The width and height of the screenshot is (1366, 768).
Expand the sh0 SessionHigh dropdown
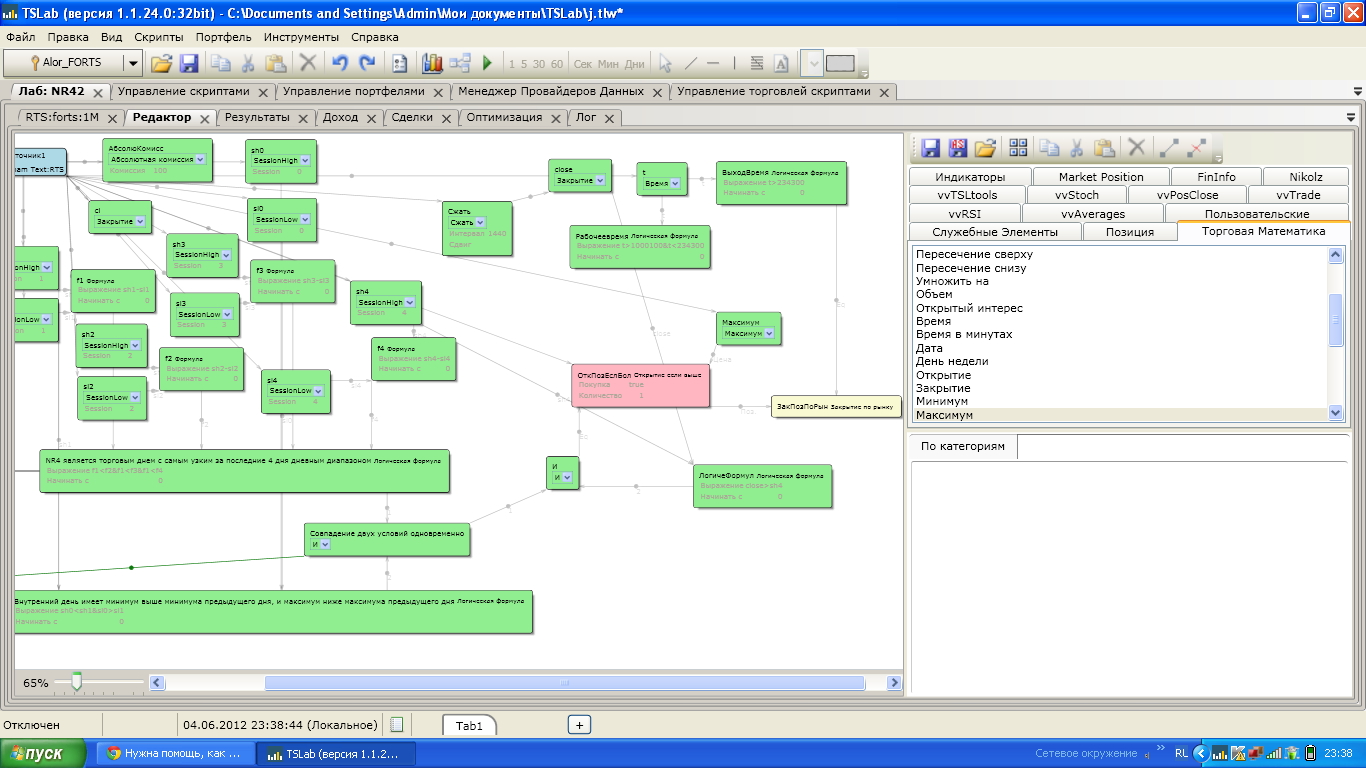click(305, 160)
